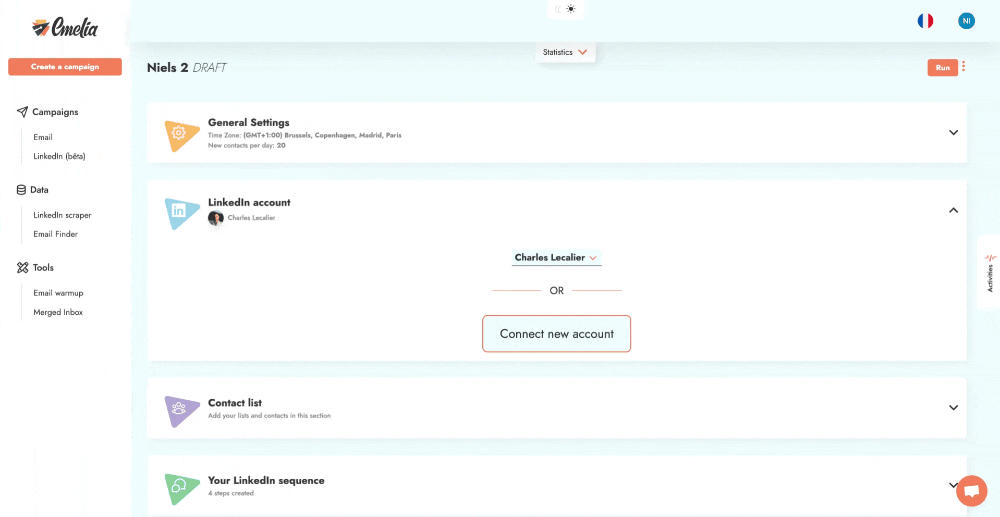Expand the Contact list section
Screen dimensions: 1000x517
click(953, 407)
